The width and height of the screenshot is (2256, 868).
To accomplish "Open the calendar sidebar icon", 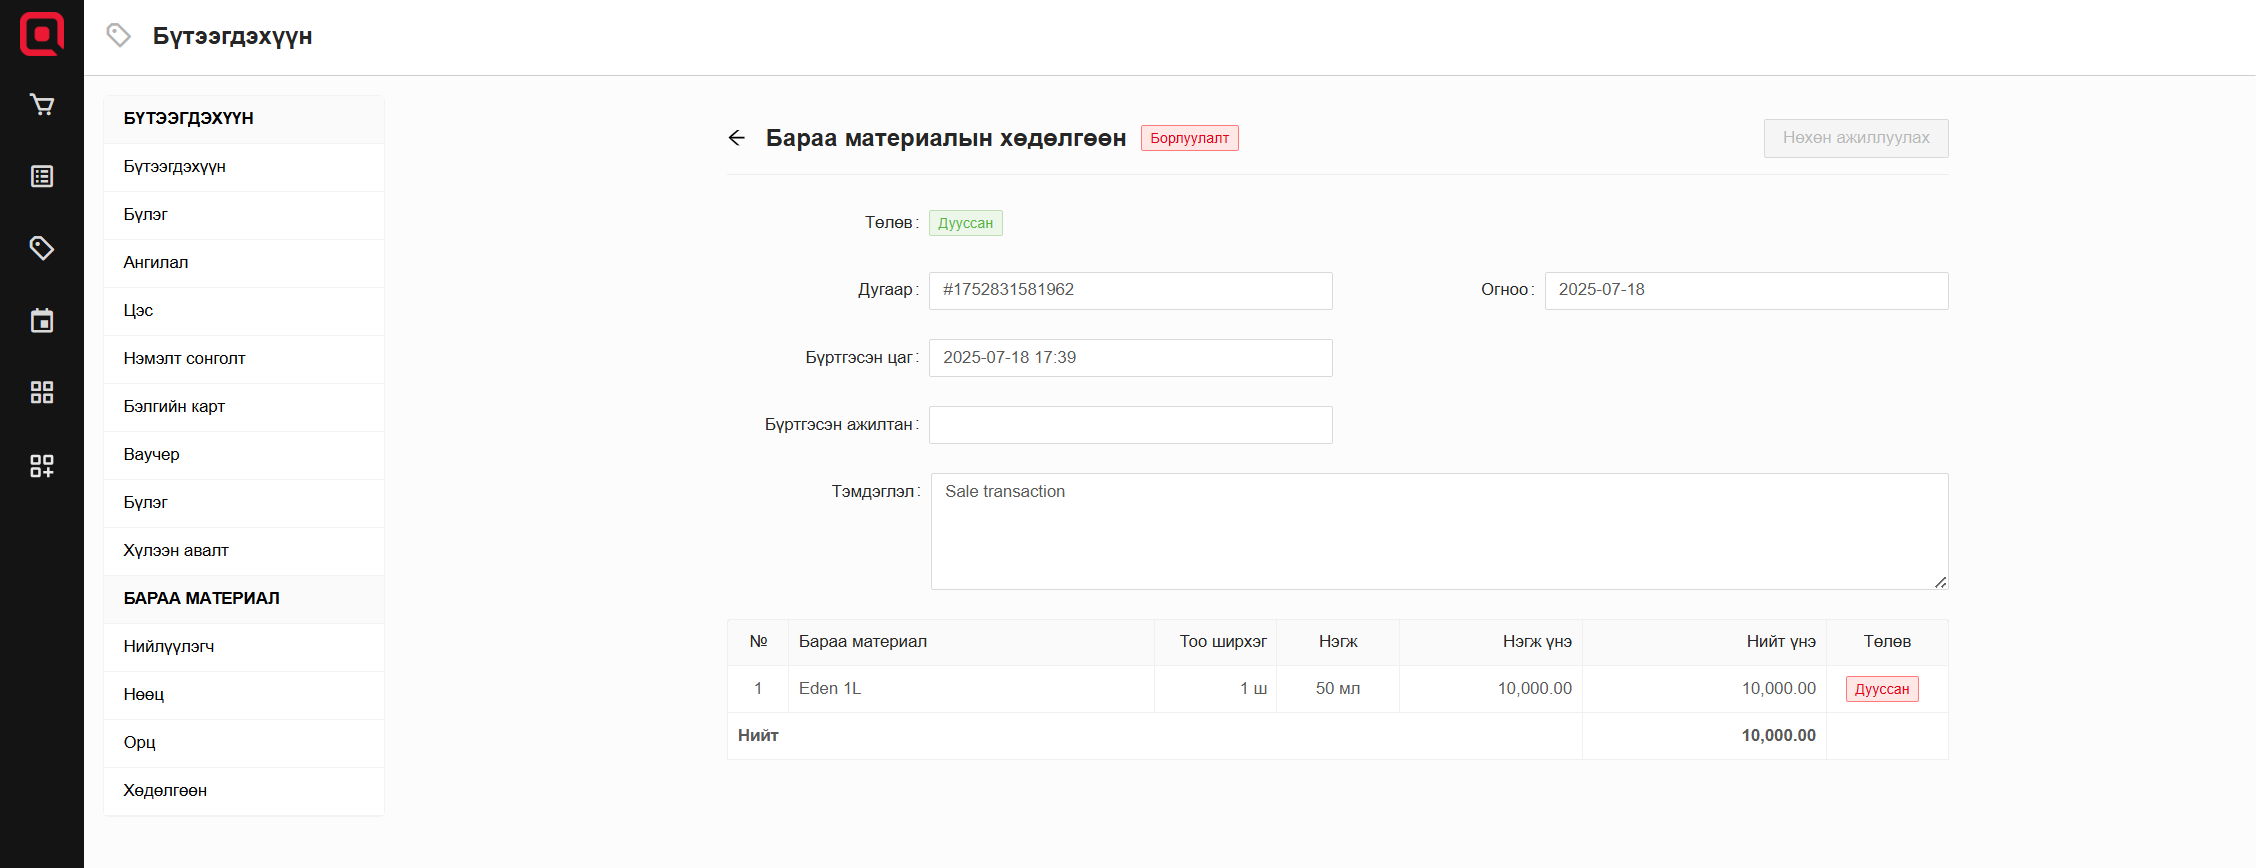I will click(42, 321).
